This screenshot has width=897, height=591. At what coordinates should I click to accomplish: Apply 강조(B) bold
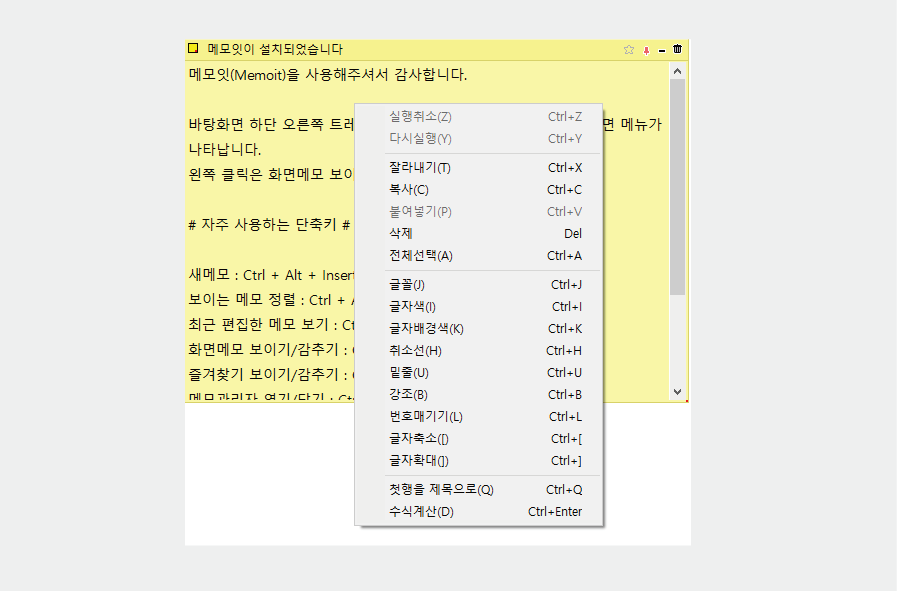(479, 394)
